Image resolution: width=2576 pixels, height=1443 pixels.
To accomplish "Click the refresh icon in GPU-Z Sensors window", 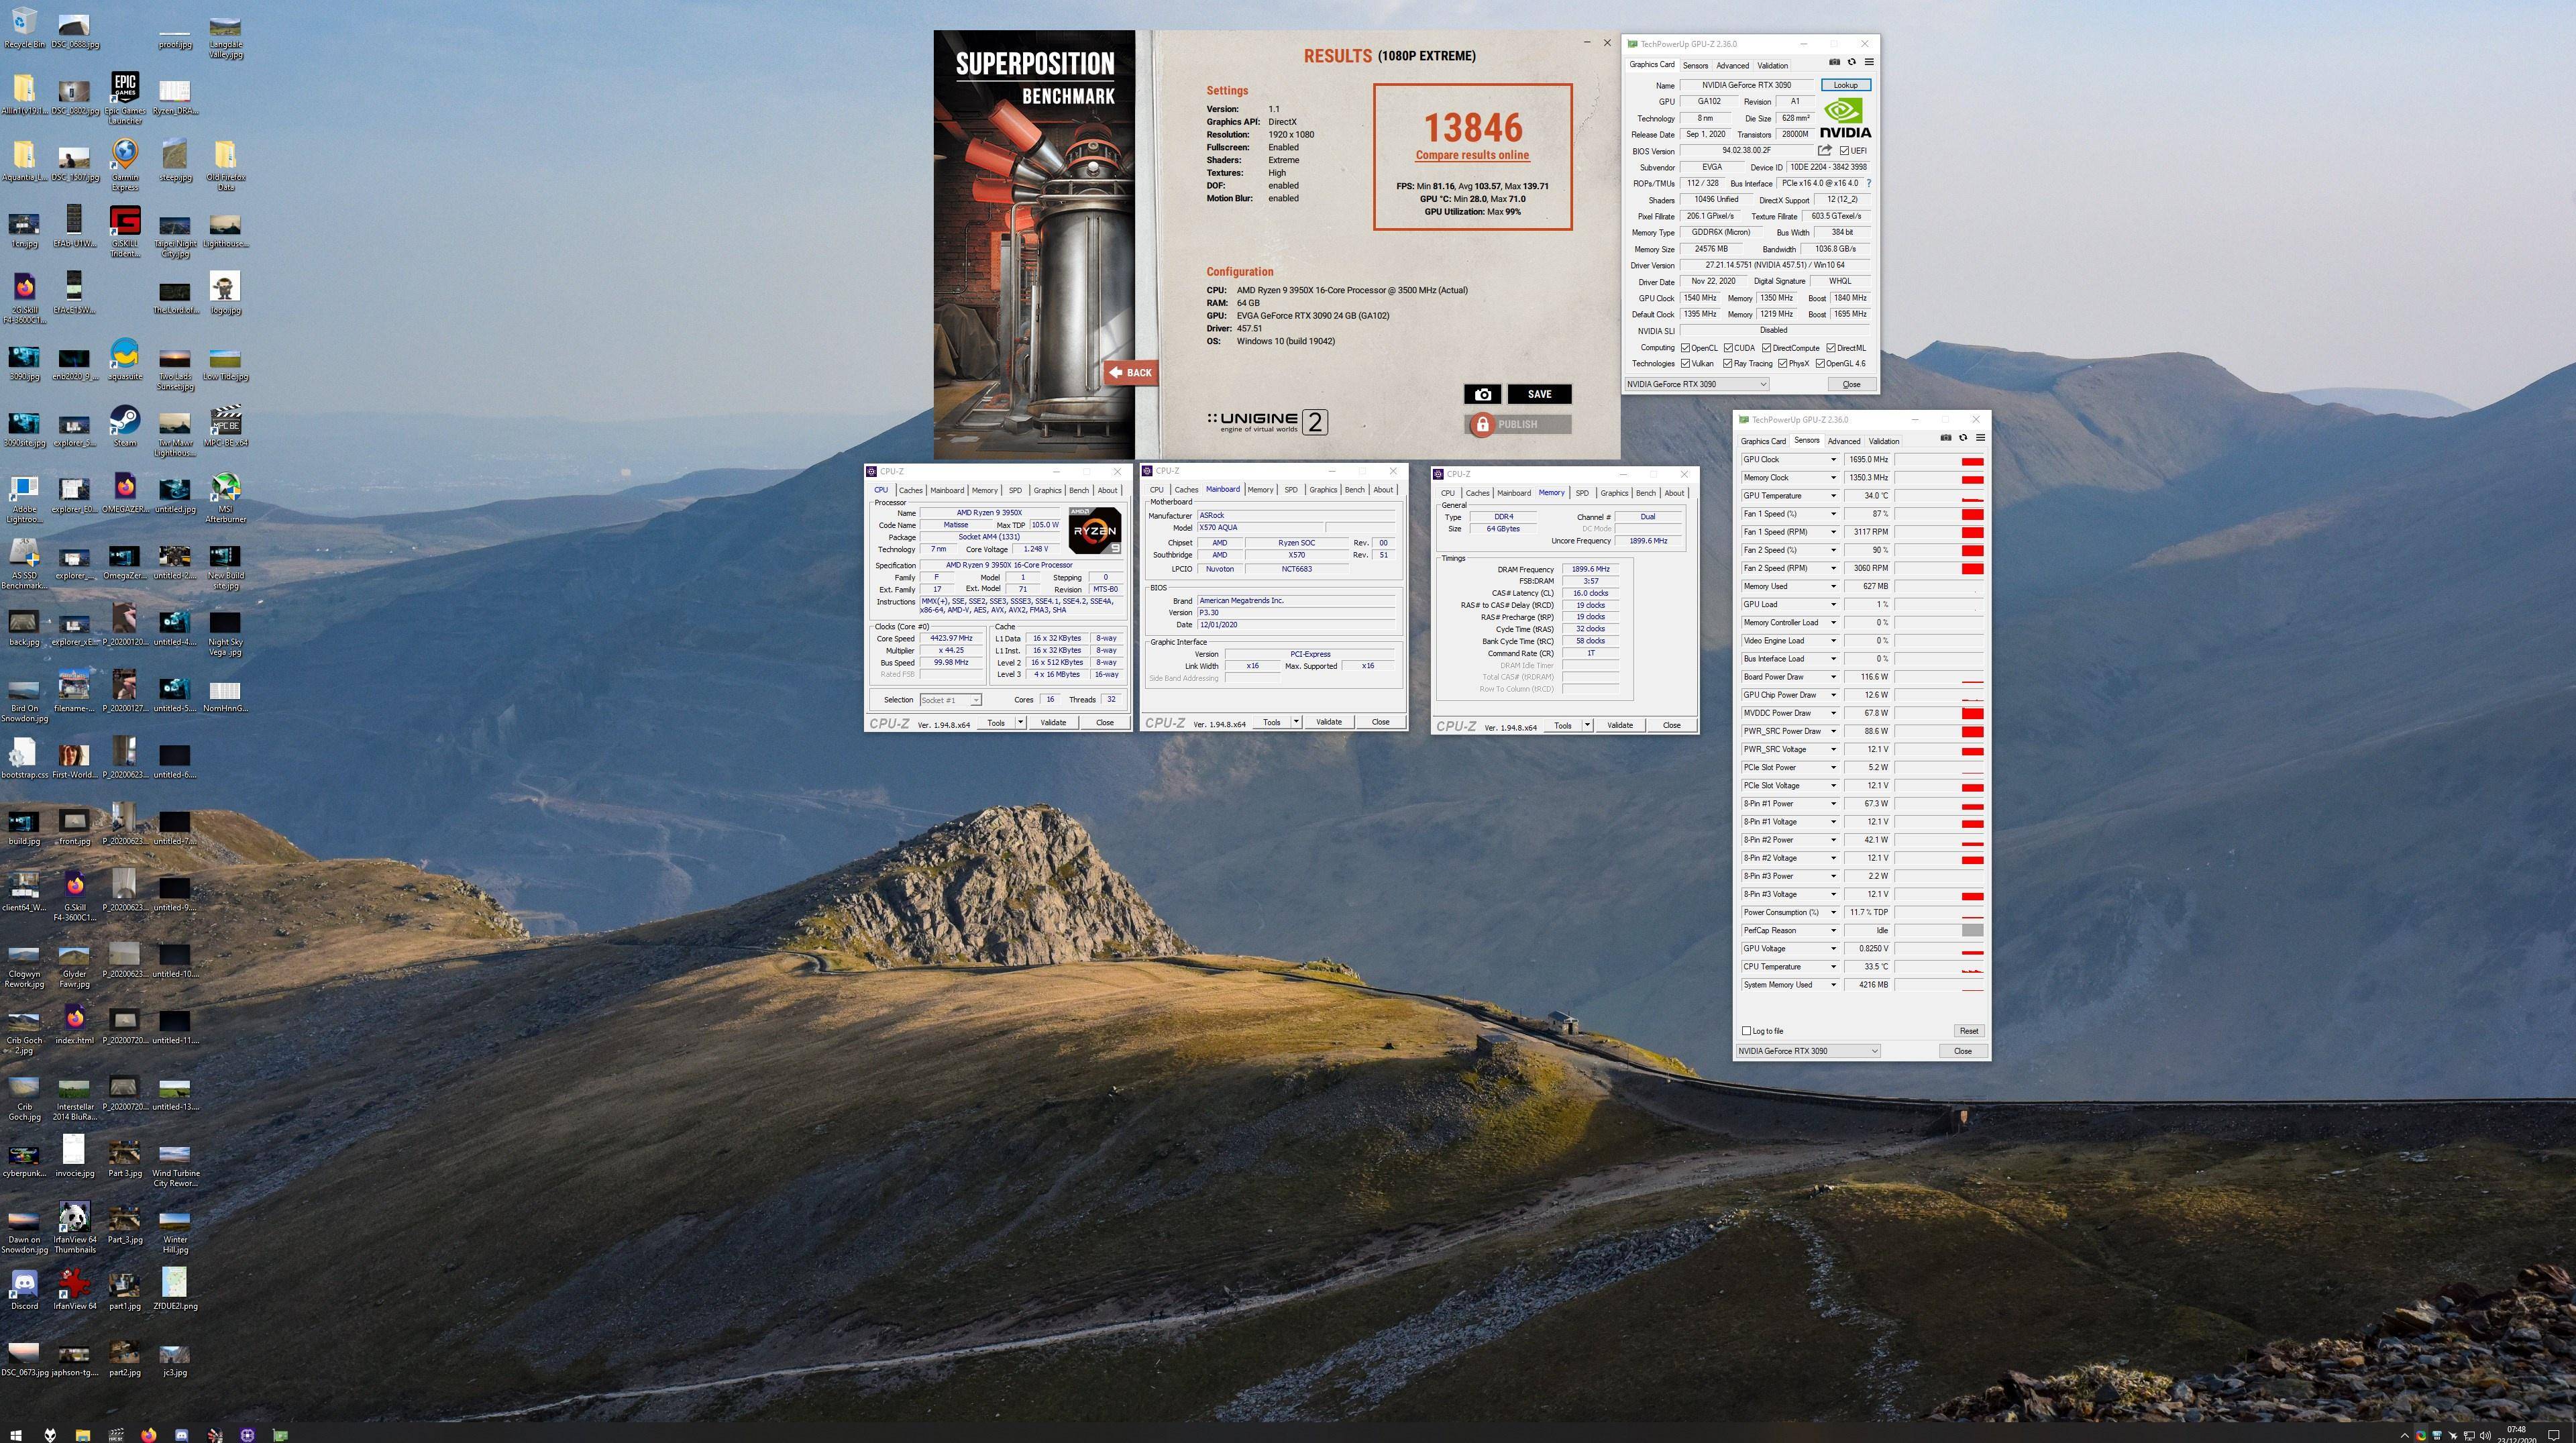I will click(1963, 438).
